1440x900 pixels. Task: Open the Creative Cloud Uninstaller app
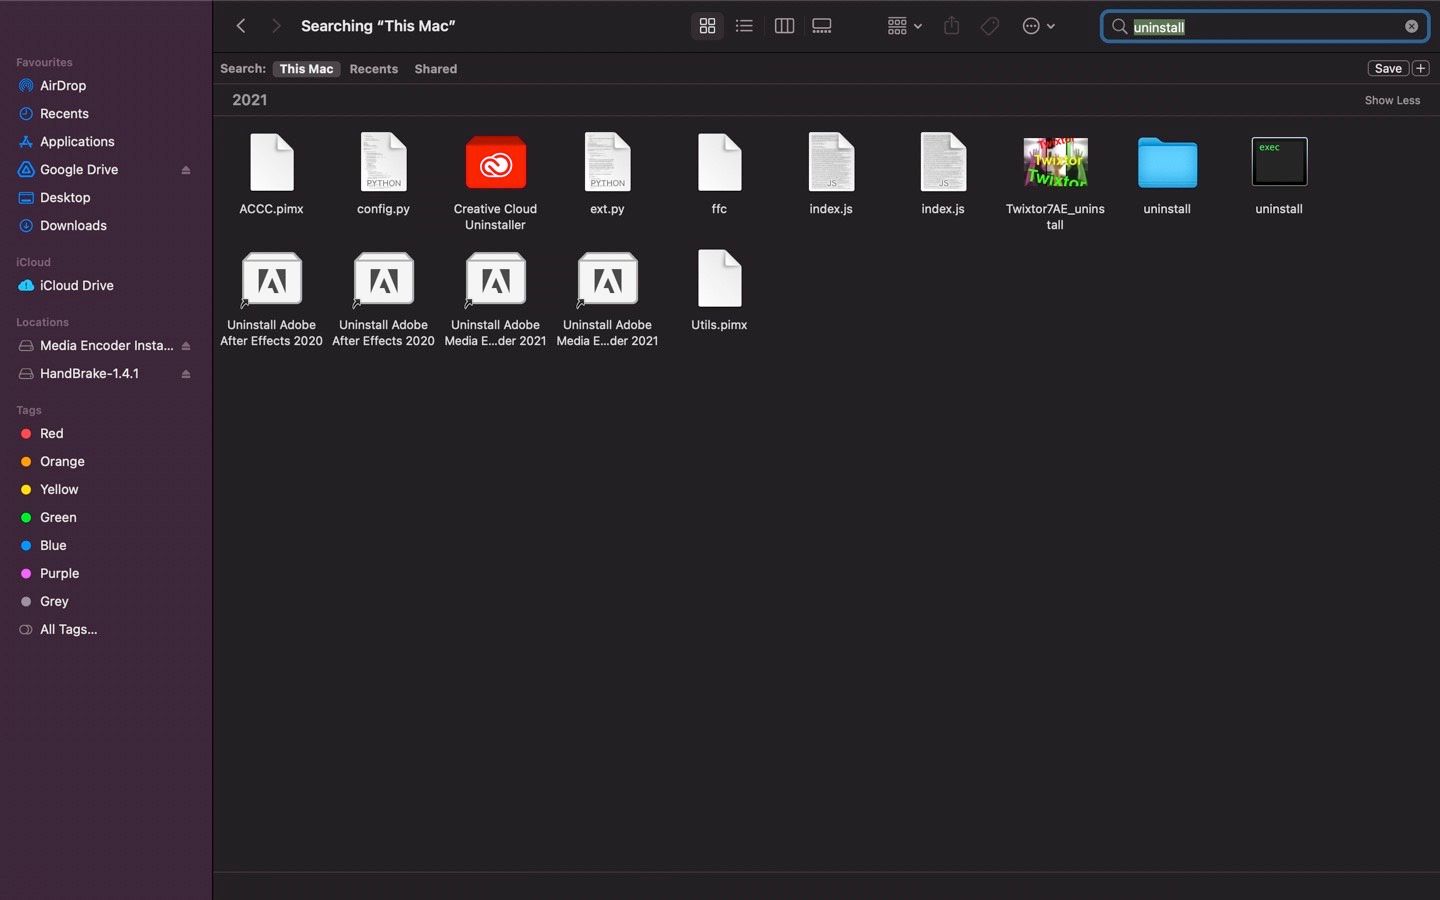pos(495,163)
